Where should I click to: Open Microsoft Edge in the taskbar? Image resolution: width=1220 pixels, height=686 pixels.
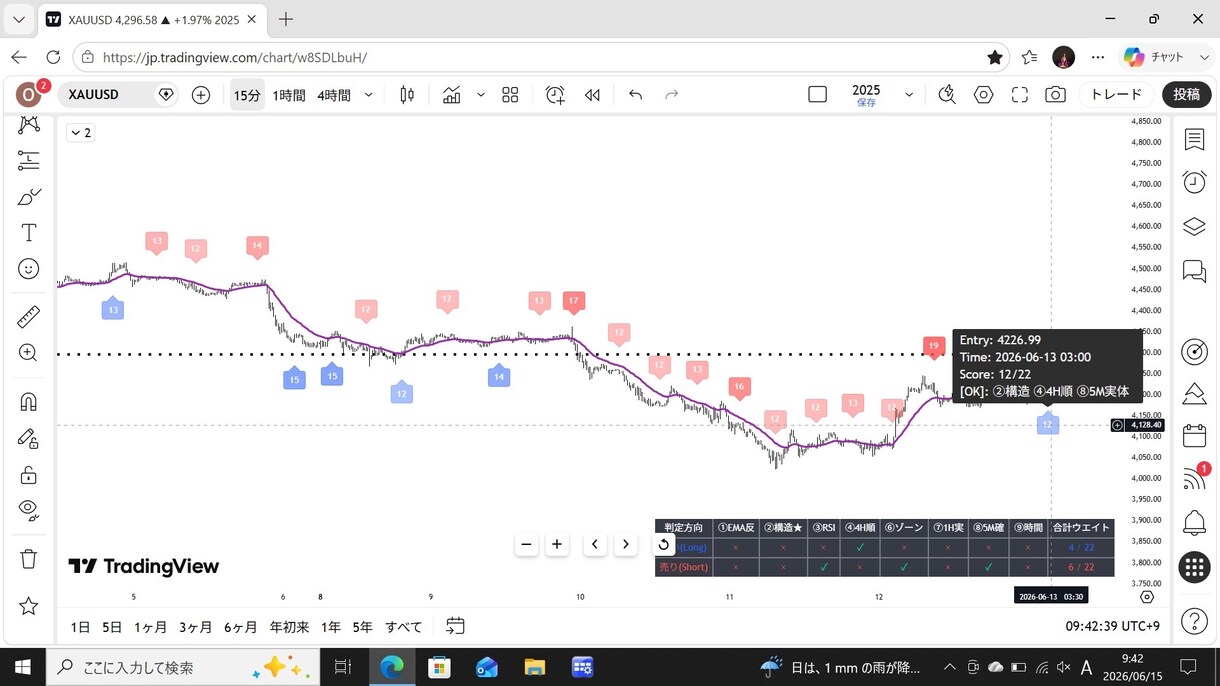click(391, 667)
